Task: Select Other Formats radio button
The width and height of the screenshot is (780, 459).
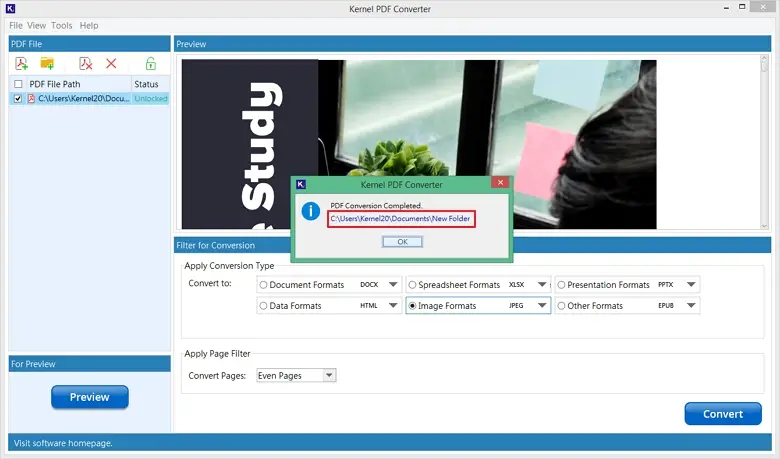Action: click(561, 306)
